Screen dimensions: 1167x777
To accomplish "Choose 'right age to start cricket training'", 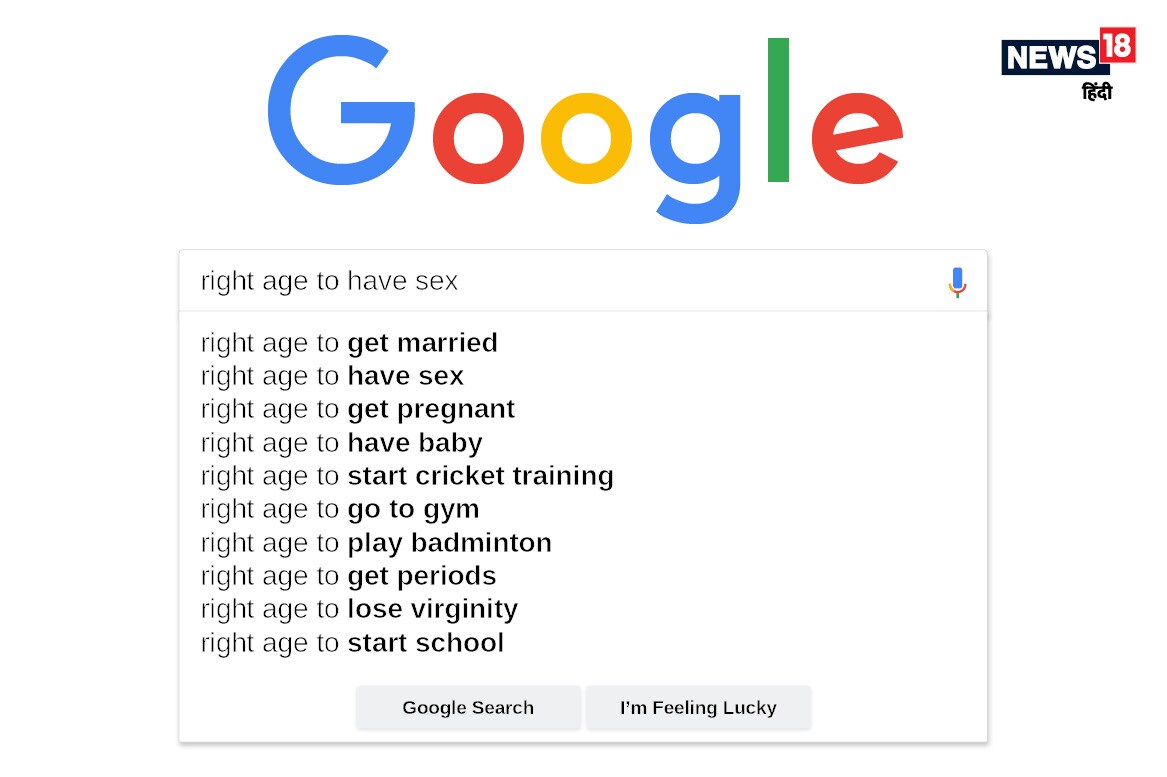I will click(x=407, y=476).
